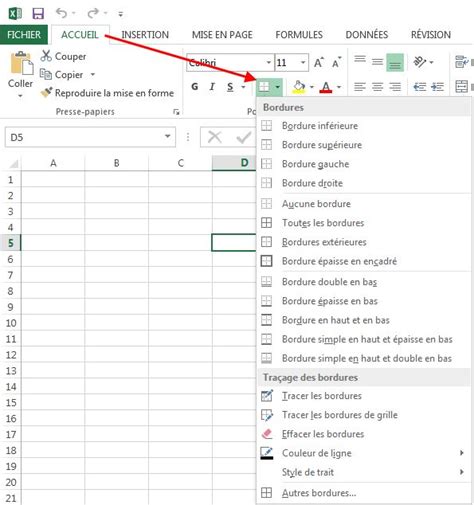474x505 pixels.
Task: Switch to the DONNÉES tab
Action: [x=367, y=35]
